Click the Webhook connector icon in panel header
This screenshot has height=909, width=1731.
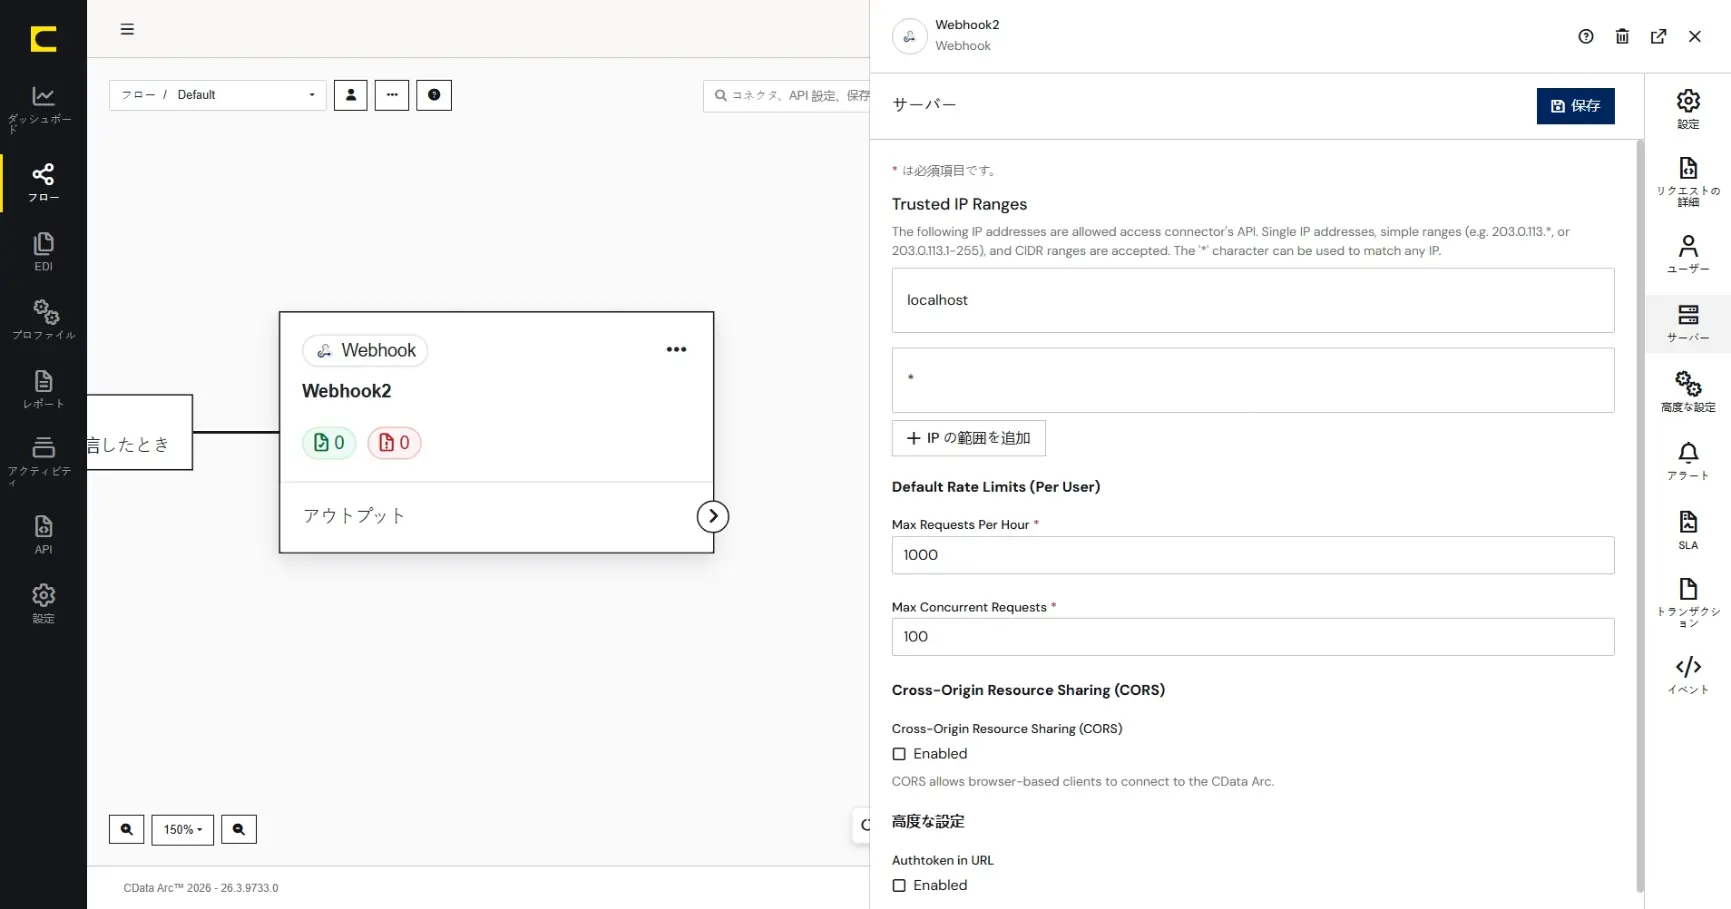coord(909,36)
